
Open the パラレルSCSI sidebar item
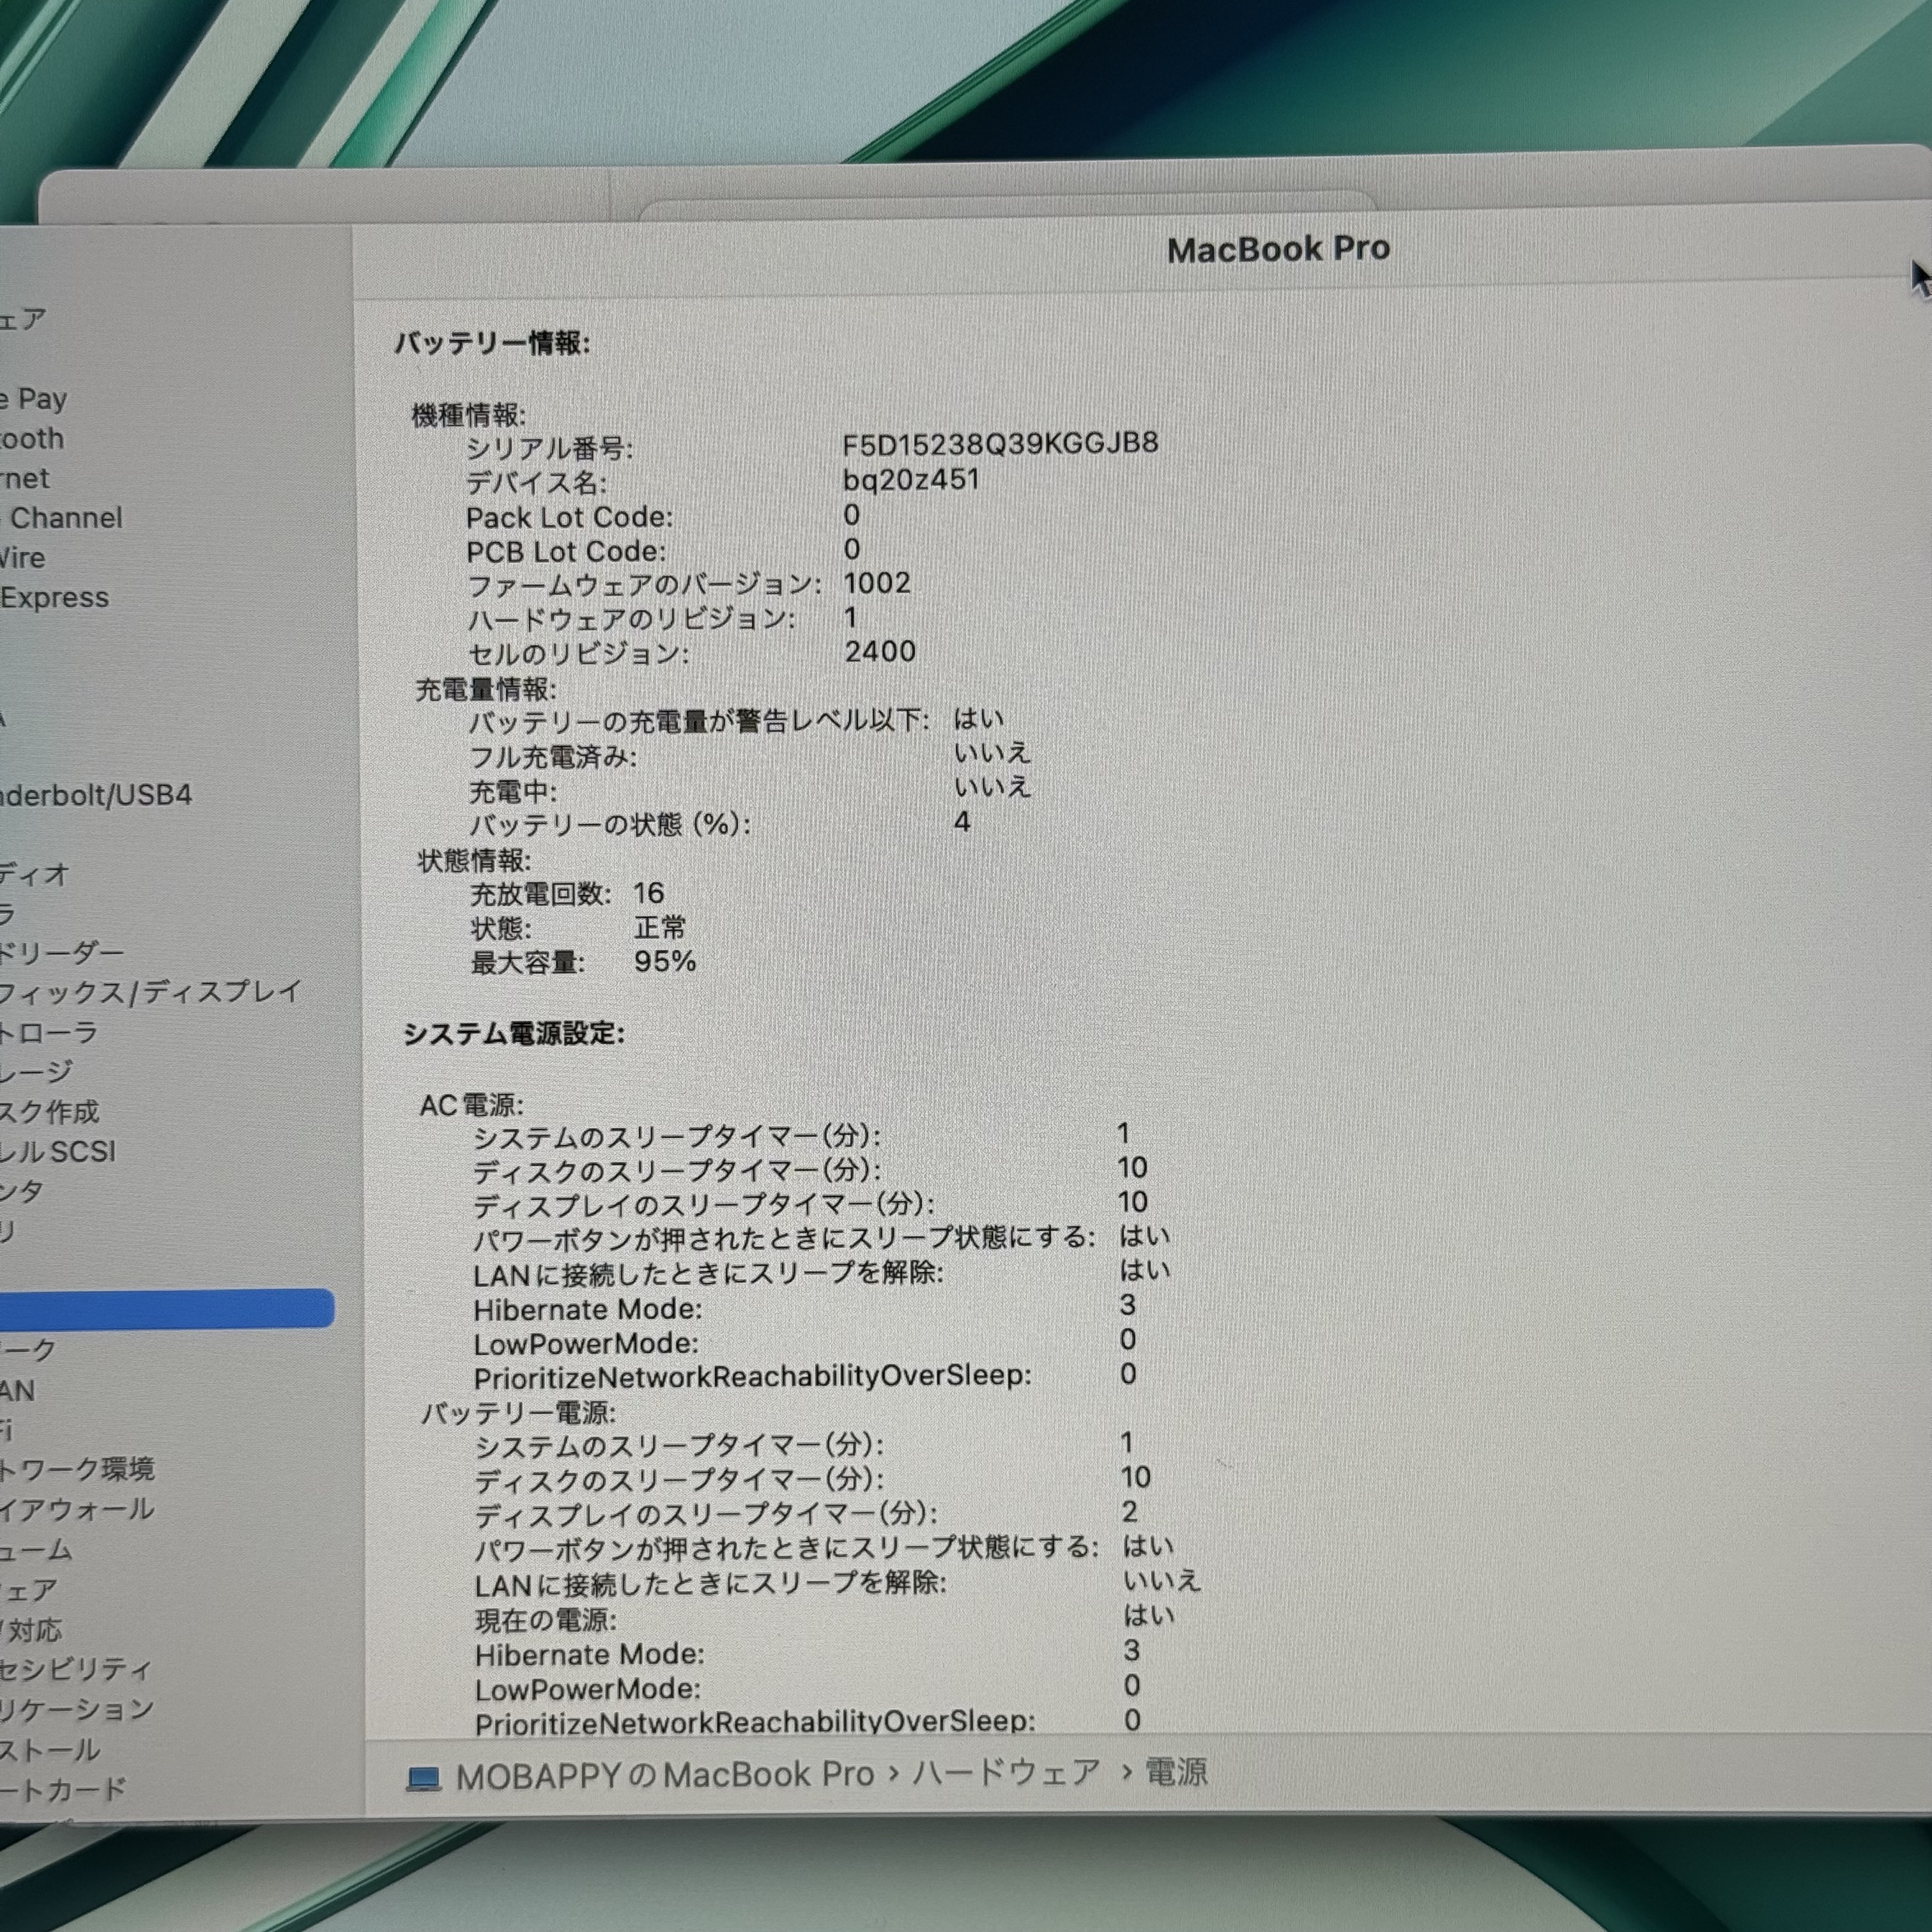[58, 1151]
